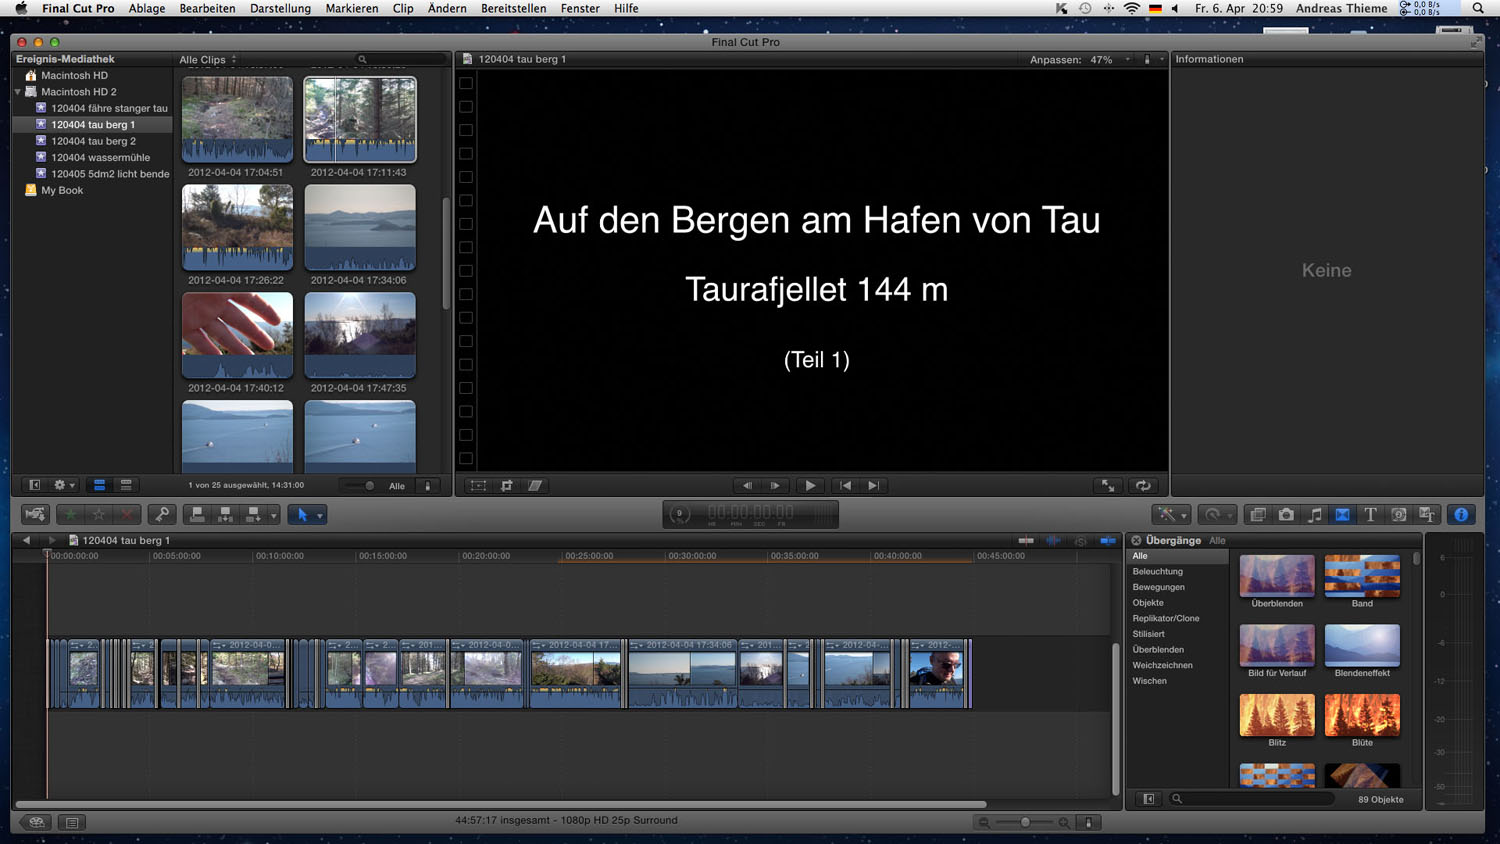Collapse the Macintosh HD 2 disclosure triangle
Screen dimensions: 1500x844
pos(18,92)
